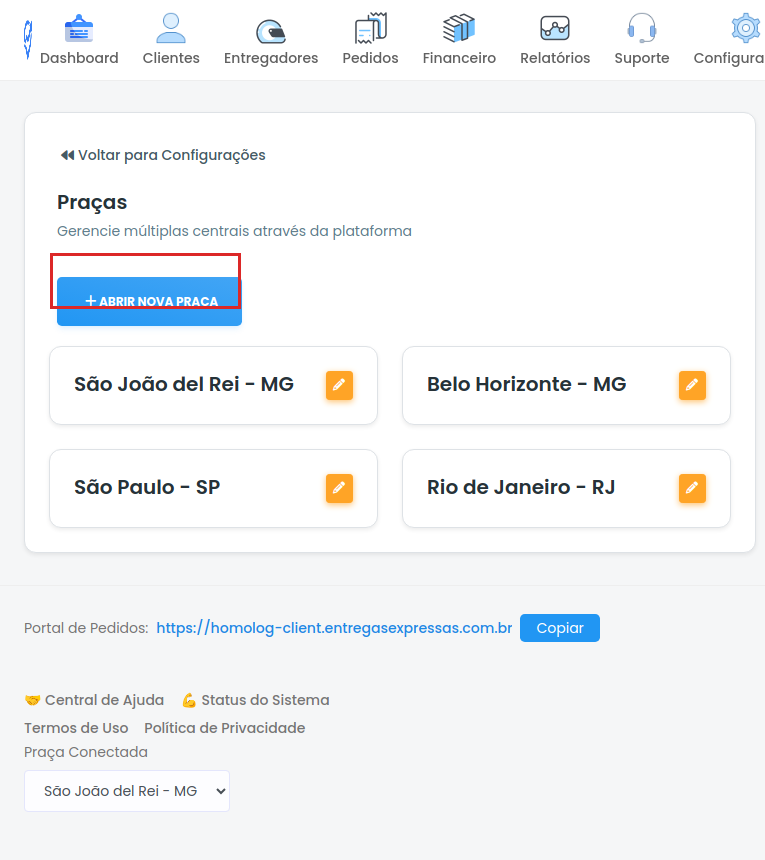This screenshot has width=765, height=860.
Task: Click the Abrir Nova Praça button
Action: click(x=149, y=301)
